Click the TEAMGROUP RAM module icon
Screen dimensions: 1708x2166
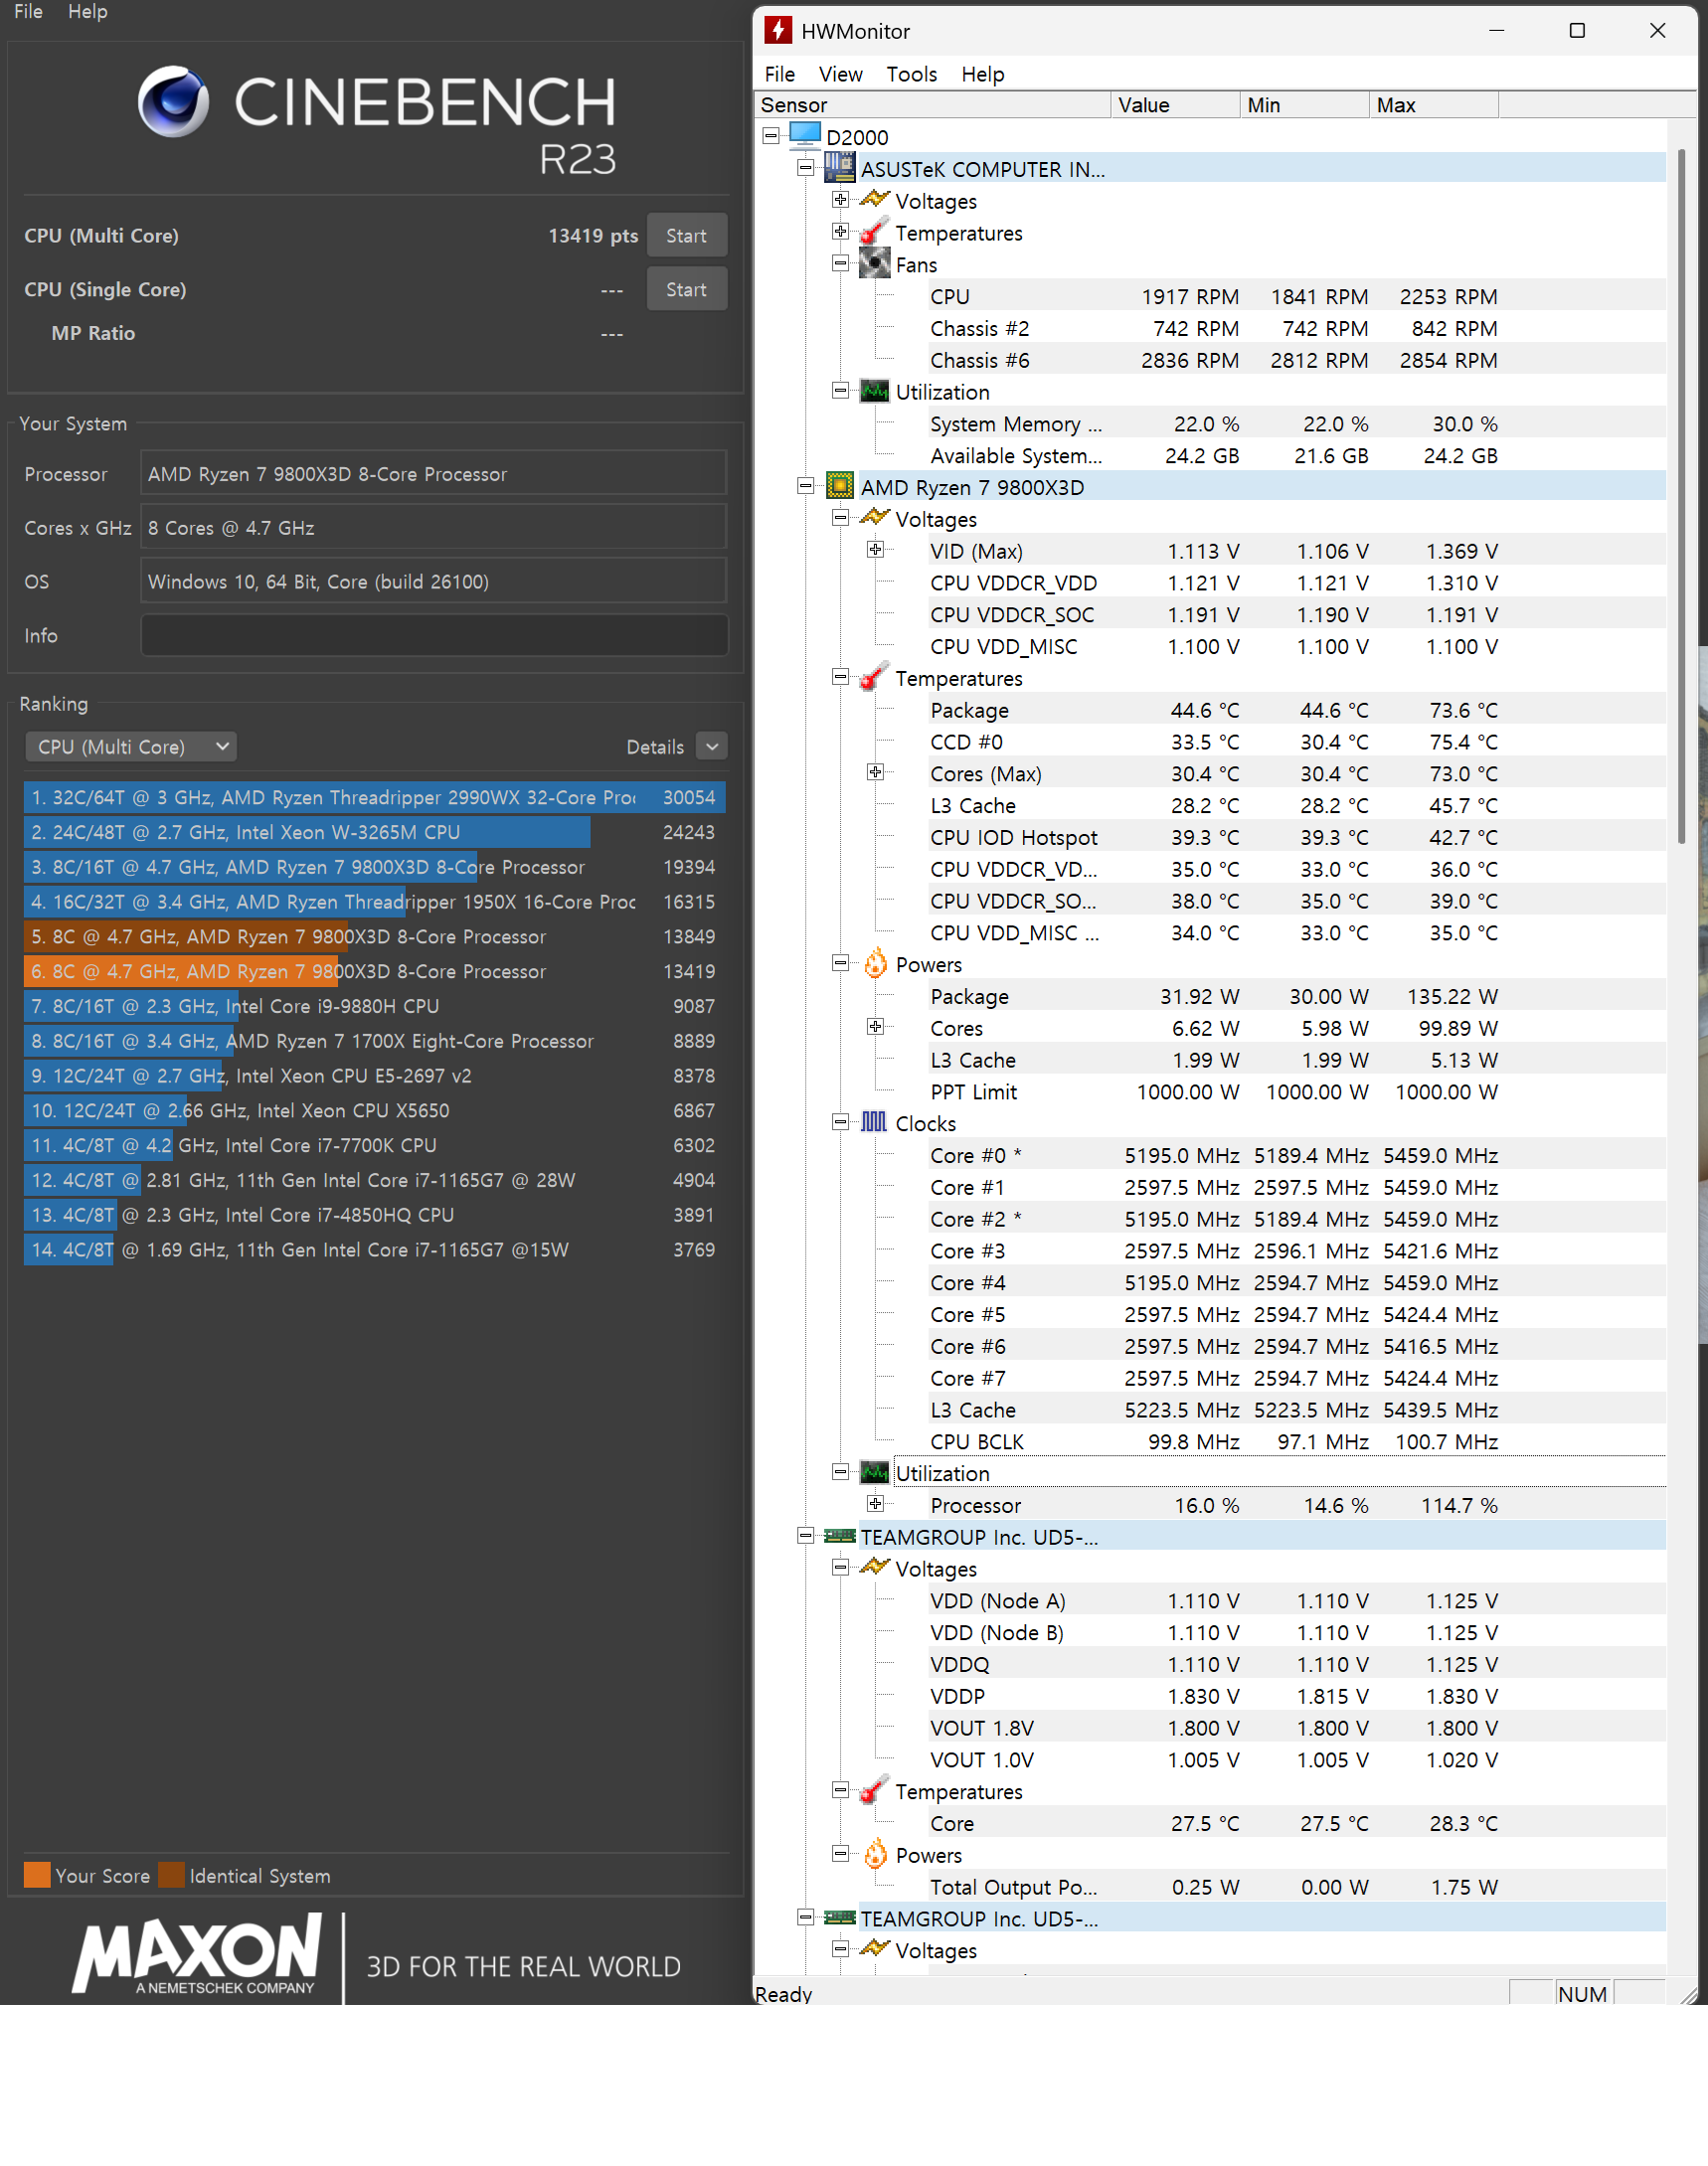tap(840, 1536)
